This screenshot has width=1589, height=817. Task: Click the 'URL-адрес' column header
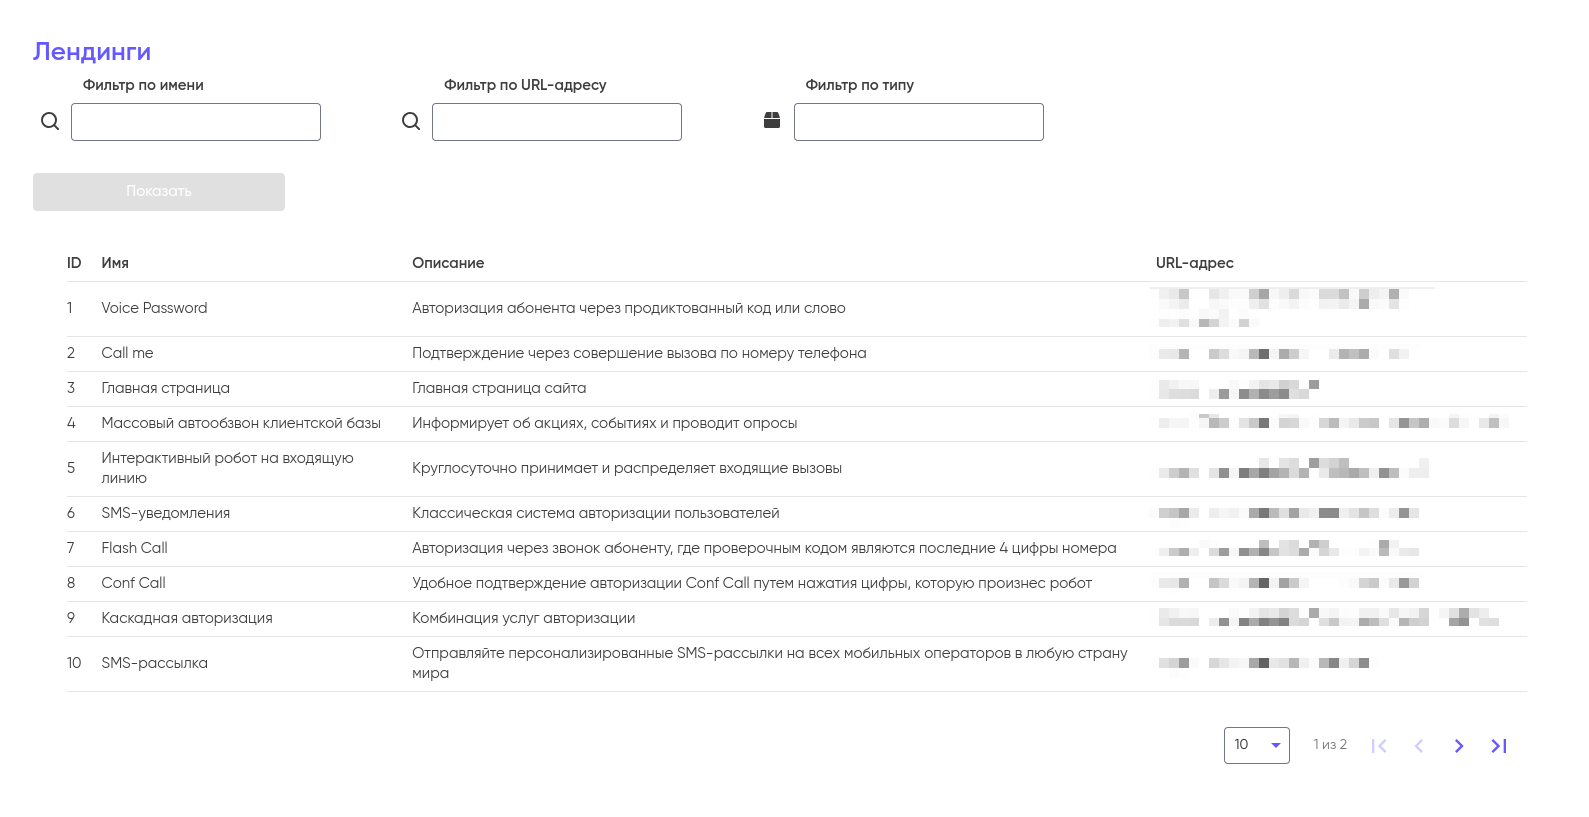pos(1194,263)
